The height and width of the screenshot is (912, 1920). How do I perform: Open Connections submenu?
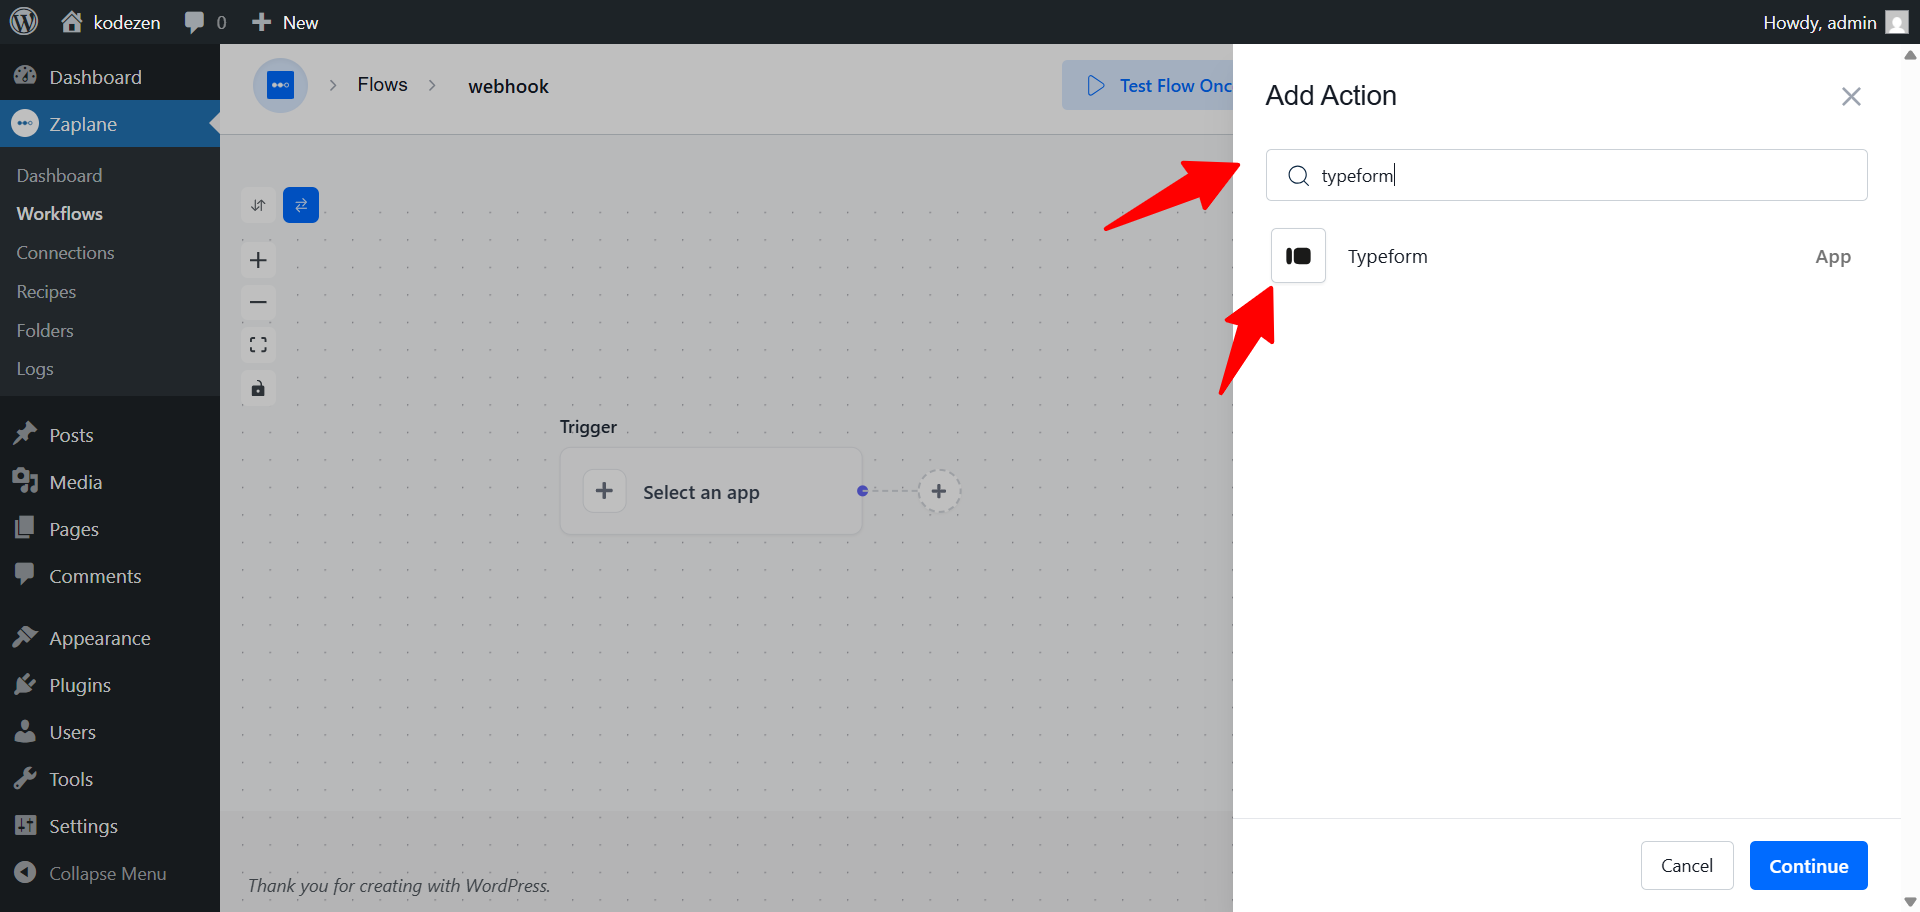(65, 253)
